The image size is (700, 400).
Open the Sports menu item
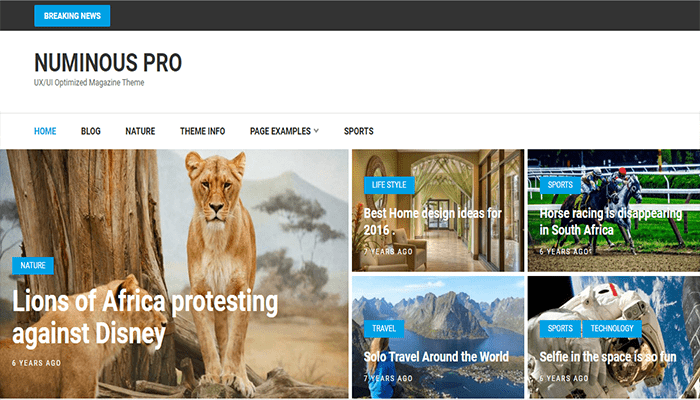358,131
